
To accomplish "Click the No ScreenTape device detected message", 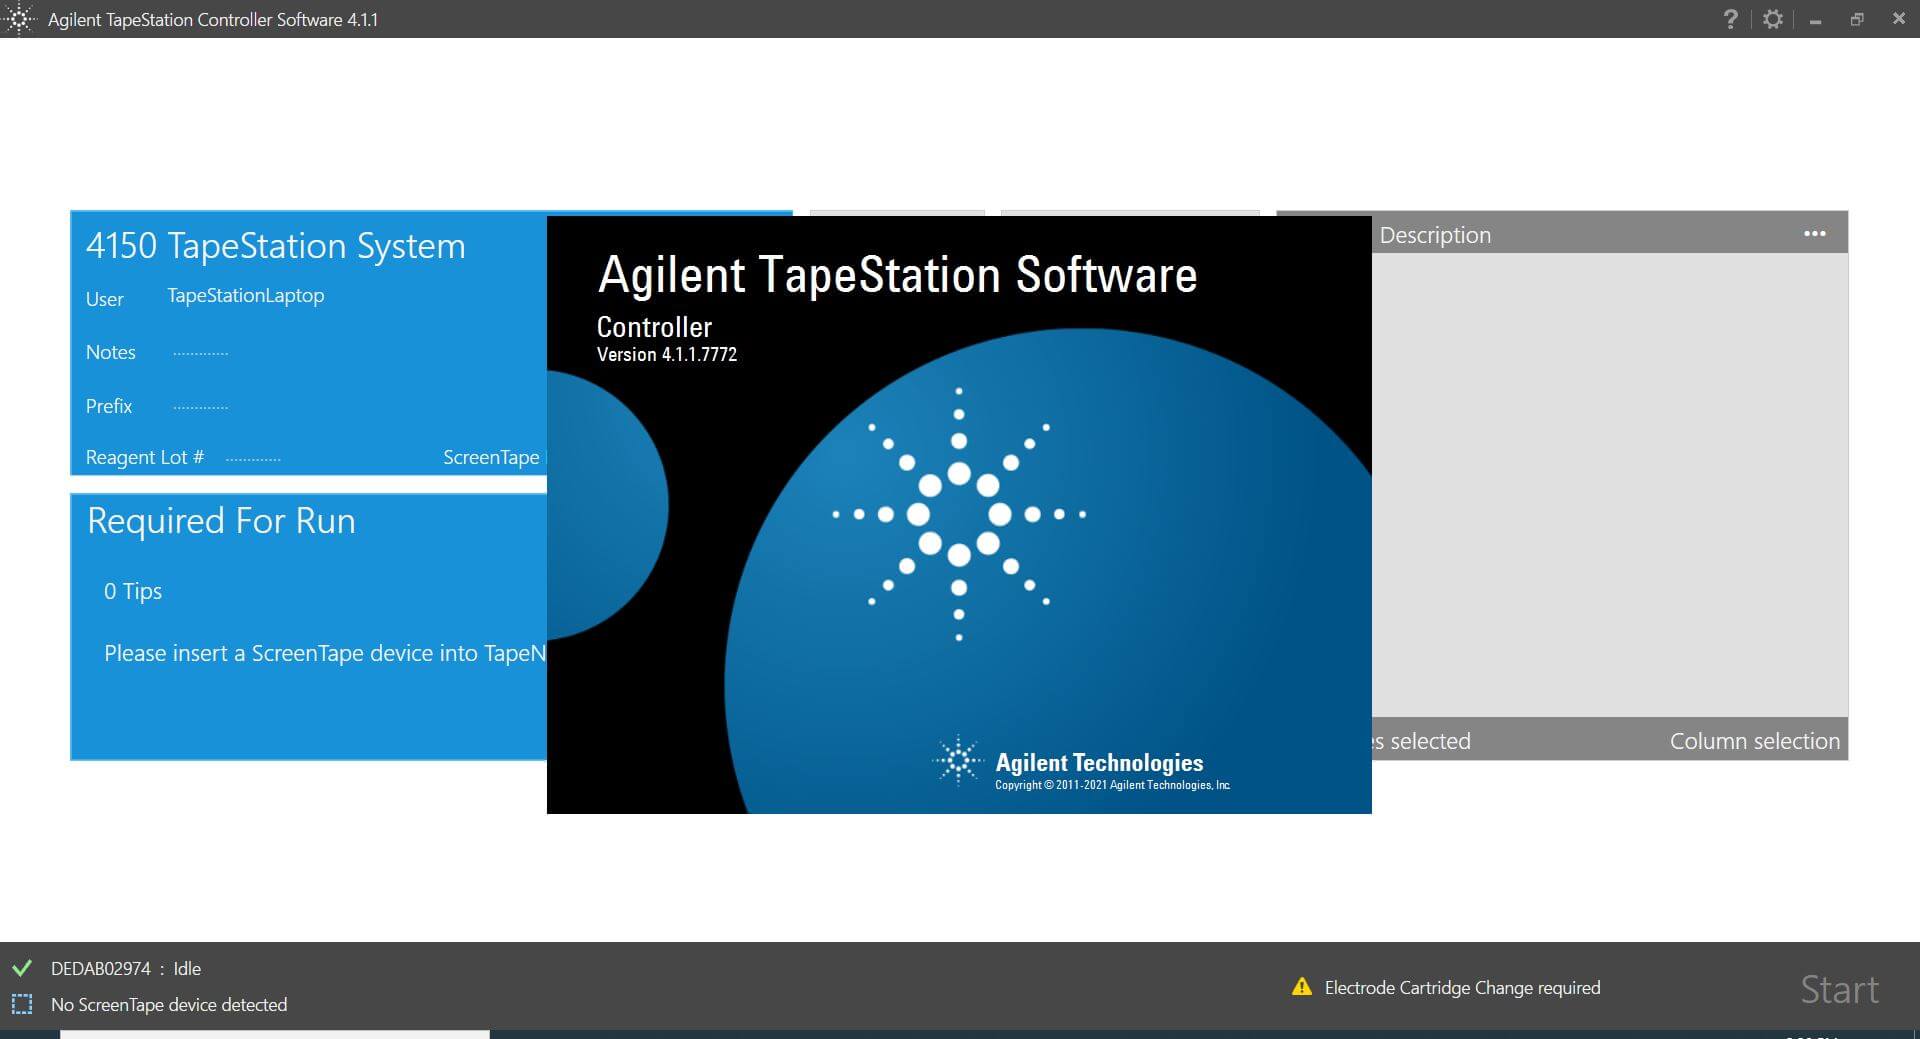I will [x=169, y=1005].
